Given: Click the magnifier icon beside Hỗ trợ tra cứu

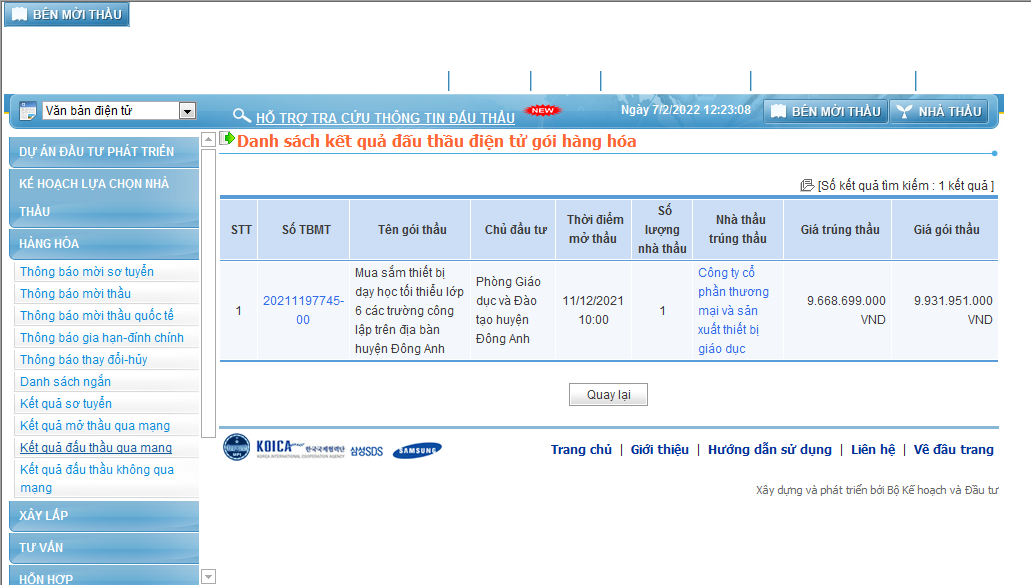Looking at the screenshot, I should [241, 116].
